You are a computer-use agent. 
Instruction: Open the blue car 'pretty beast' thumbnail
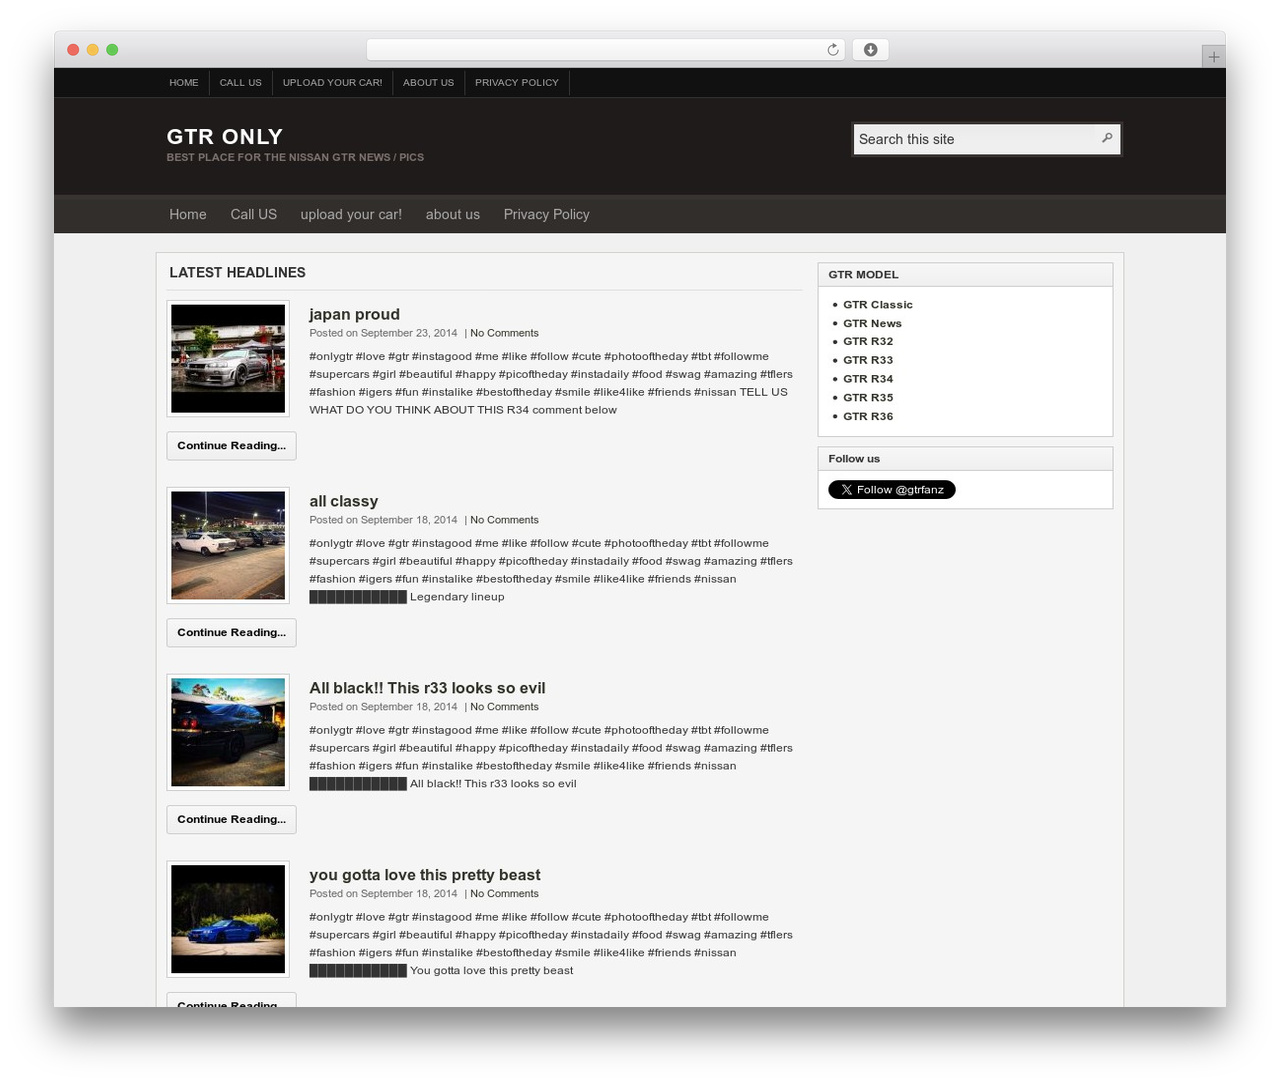(x=228, y=920)
